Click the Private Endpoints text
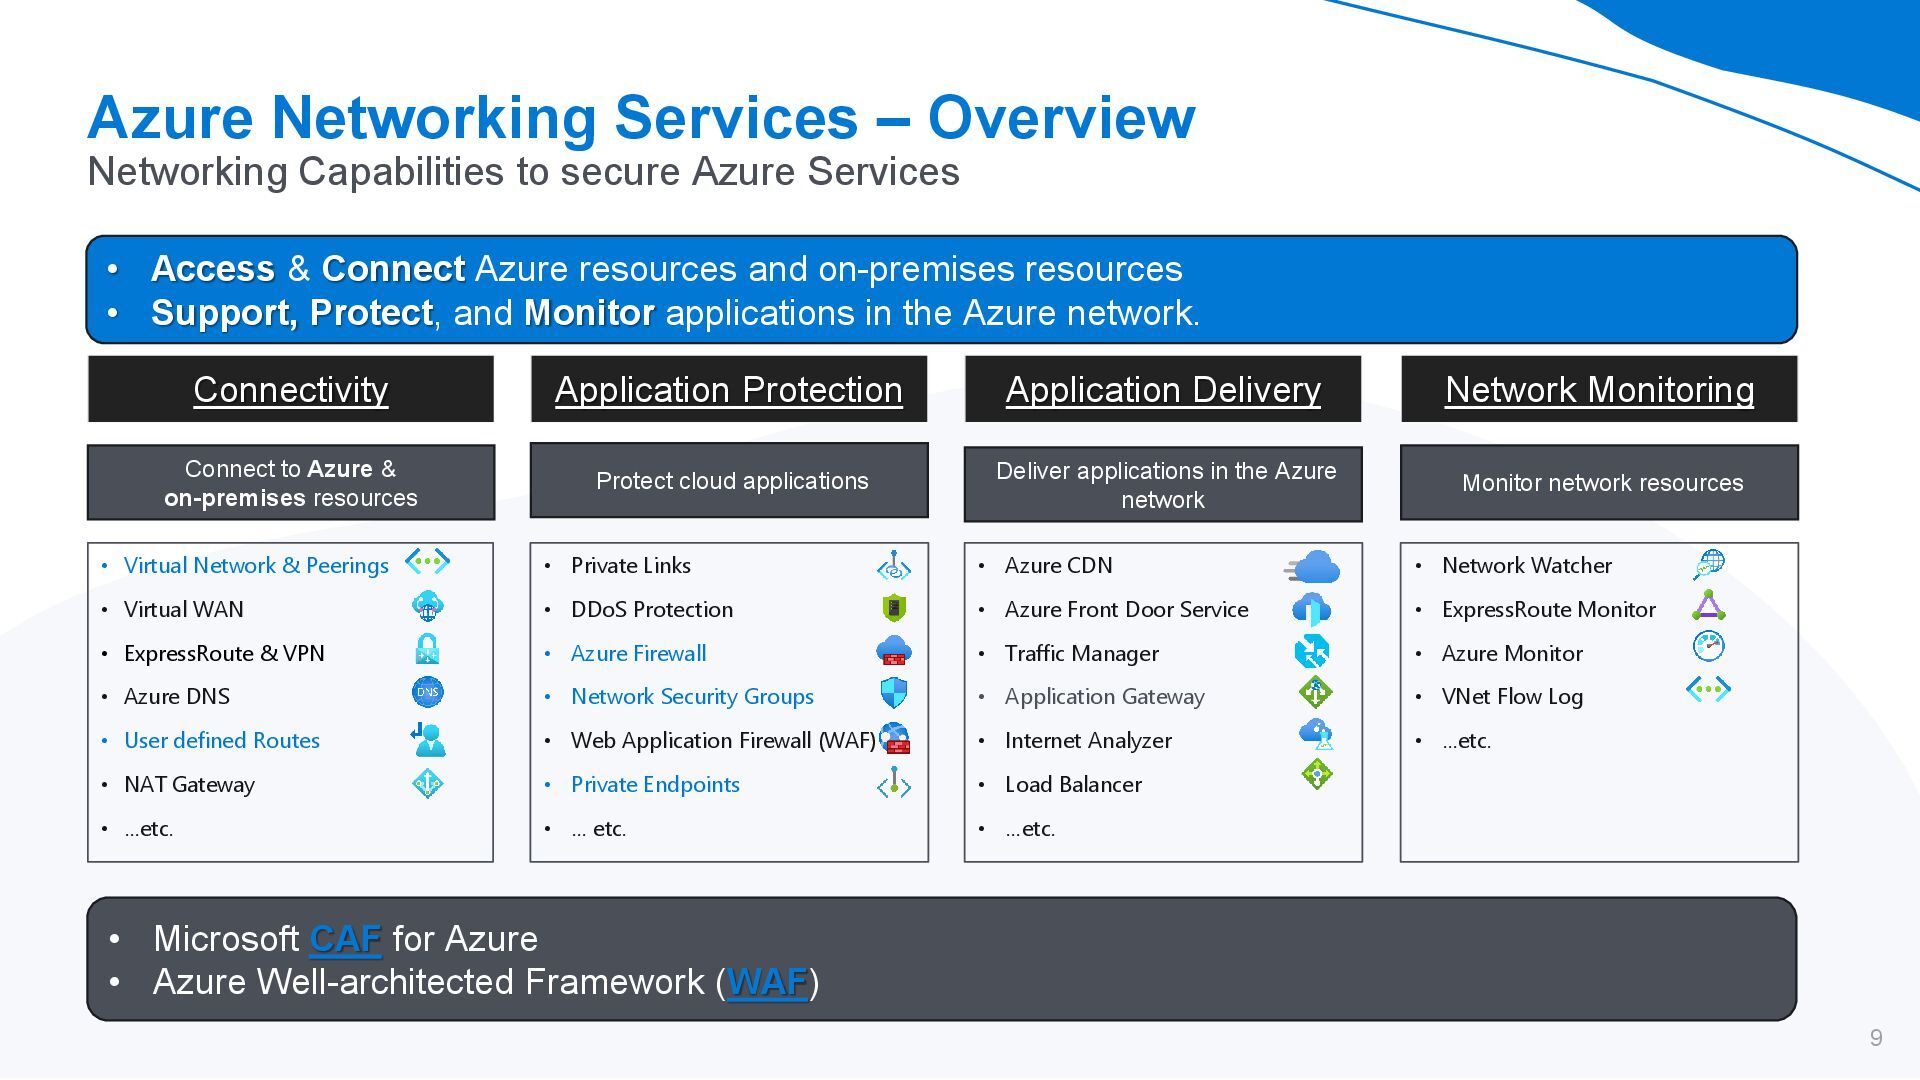1920x1080 pixels. point(655,785)
